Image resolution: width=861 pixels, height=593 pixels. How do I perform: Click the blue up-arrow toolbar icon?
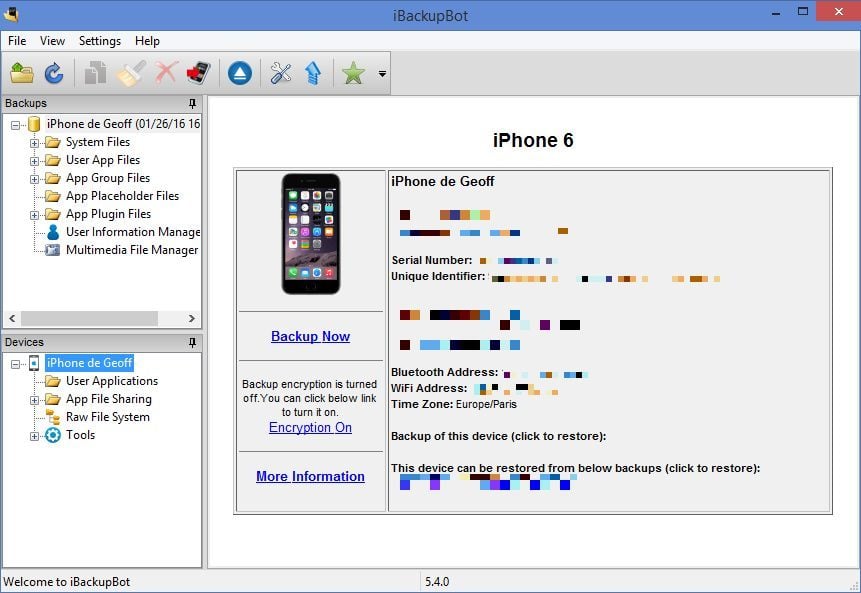(313, 73)
